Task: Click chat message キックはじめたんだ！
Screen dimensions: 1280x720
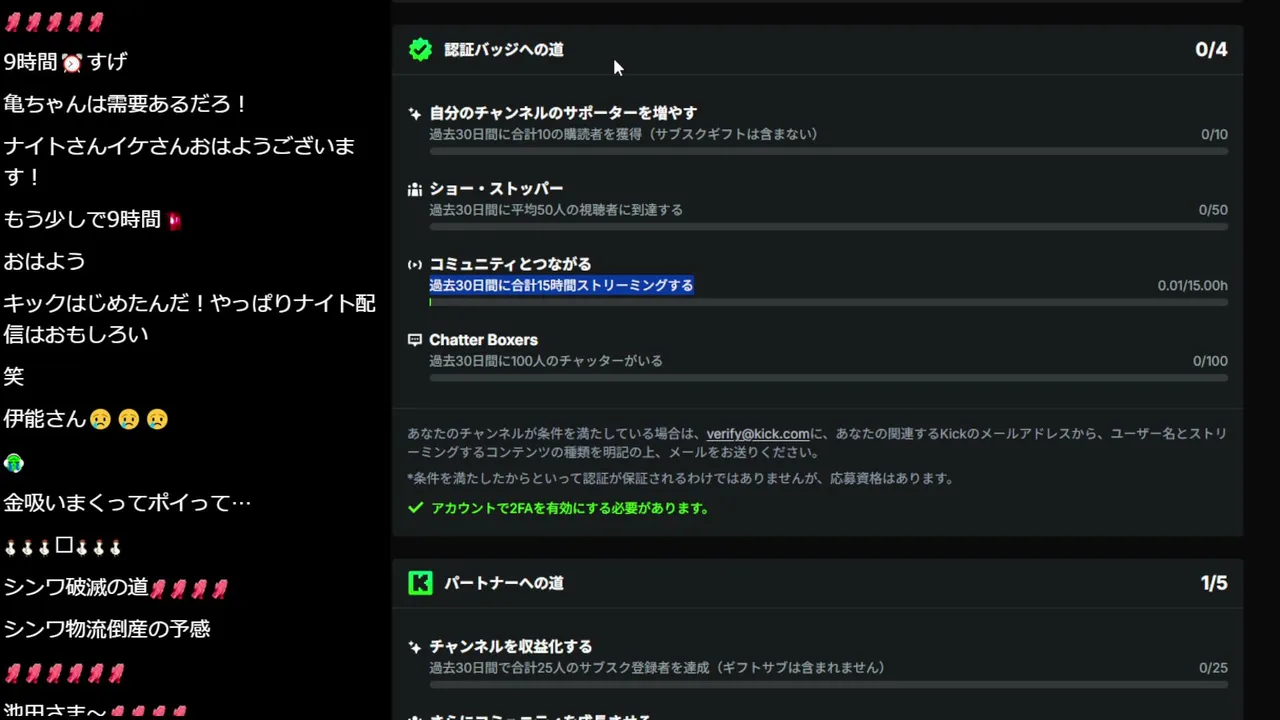Action: point(190,319)
